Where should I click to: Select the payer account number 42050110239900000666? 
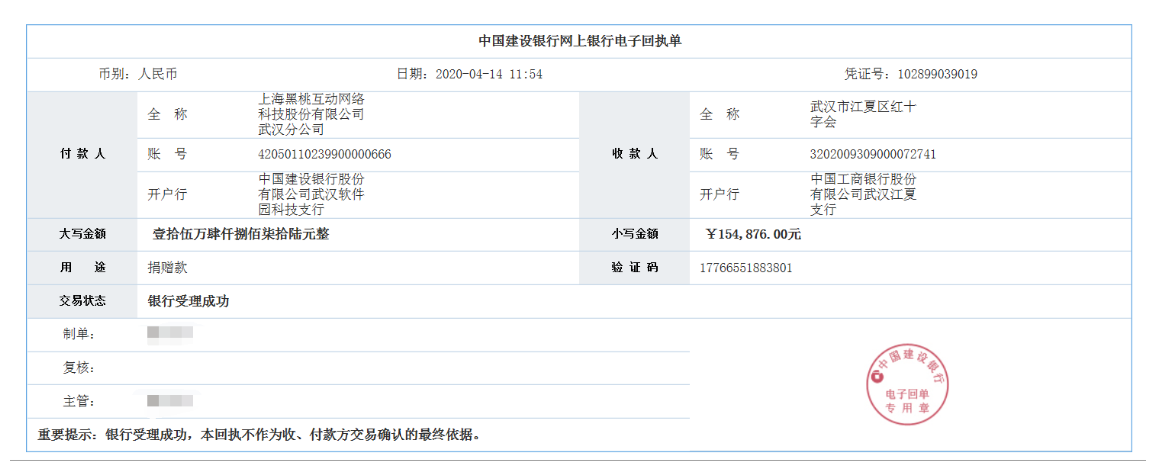click(x=324, y=154)
